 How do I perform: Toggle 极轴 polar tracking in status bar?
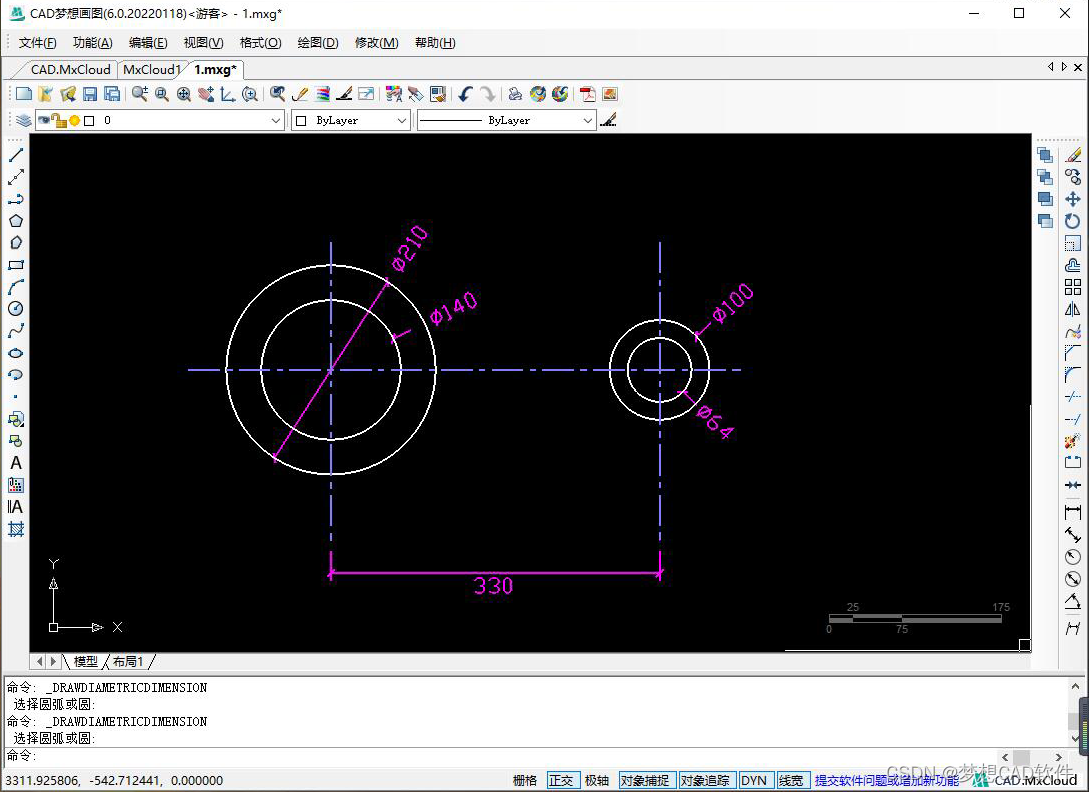(597, 780)
